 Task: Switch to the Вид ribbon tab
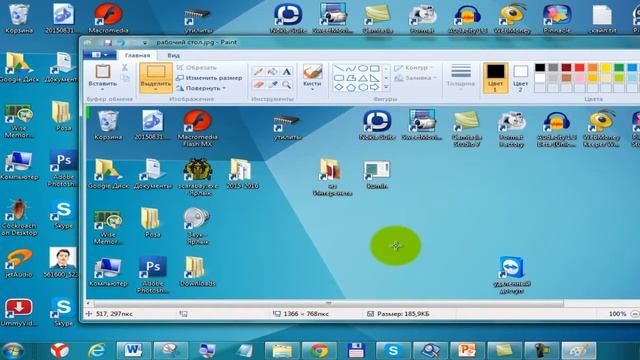[173, 55]
